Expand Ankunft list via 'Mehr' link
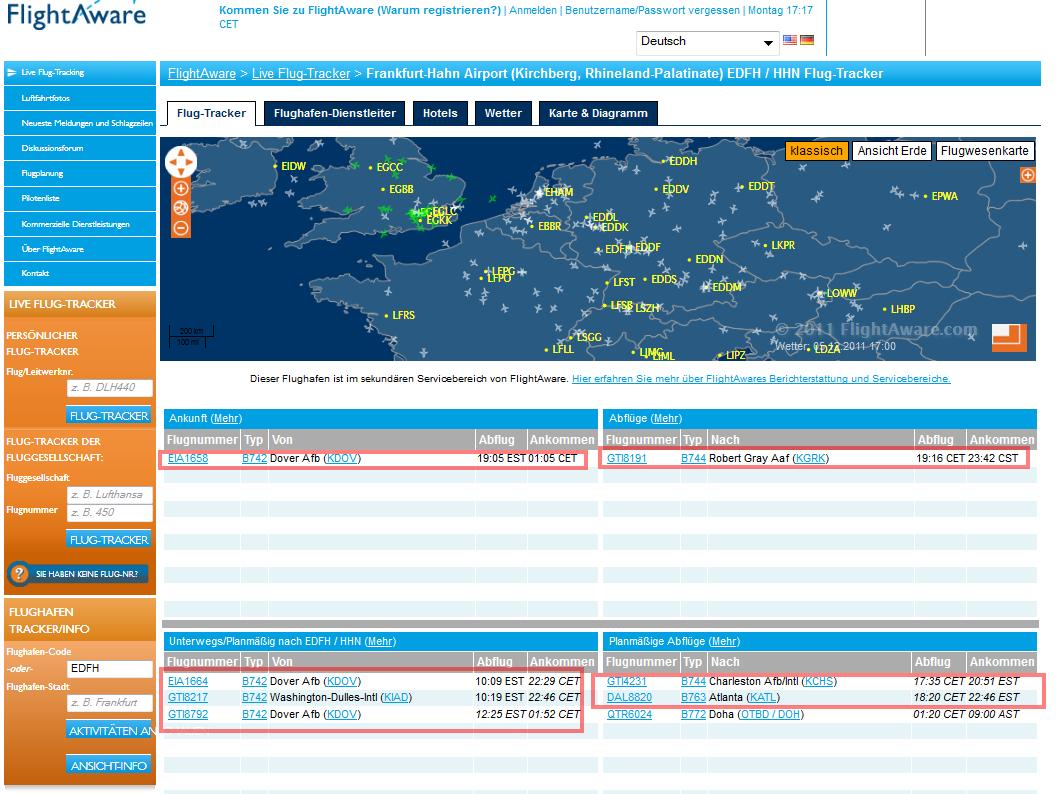 click(226, 418)
